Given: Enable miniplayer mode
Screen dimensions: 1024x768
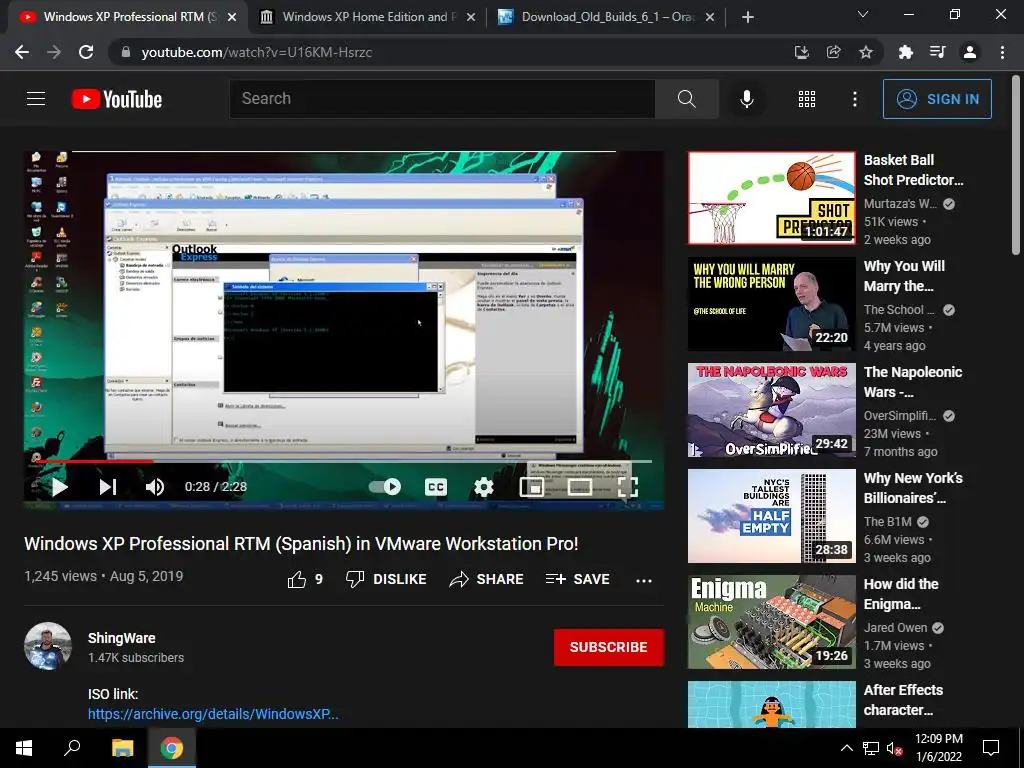Looking at the screenshot, I should (532, 487).
